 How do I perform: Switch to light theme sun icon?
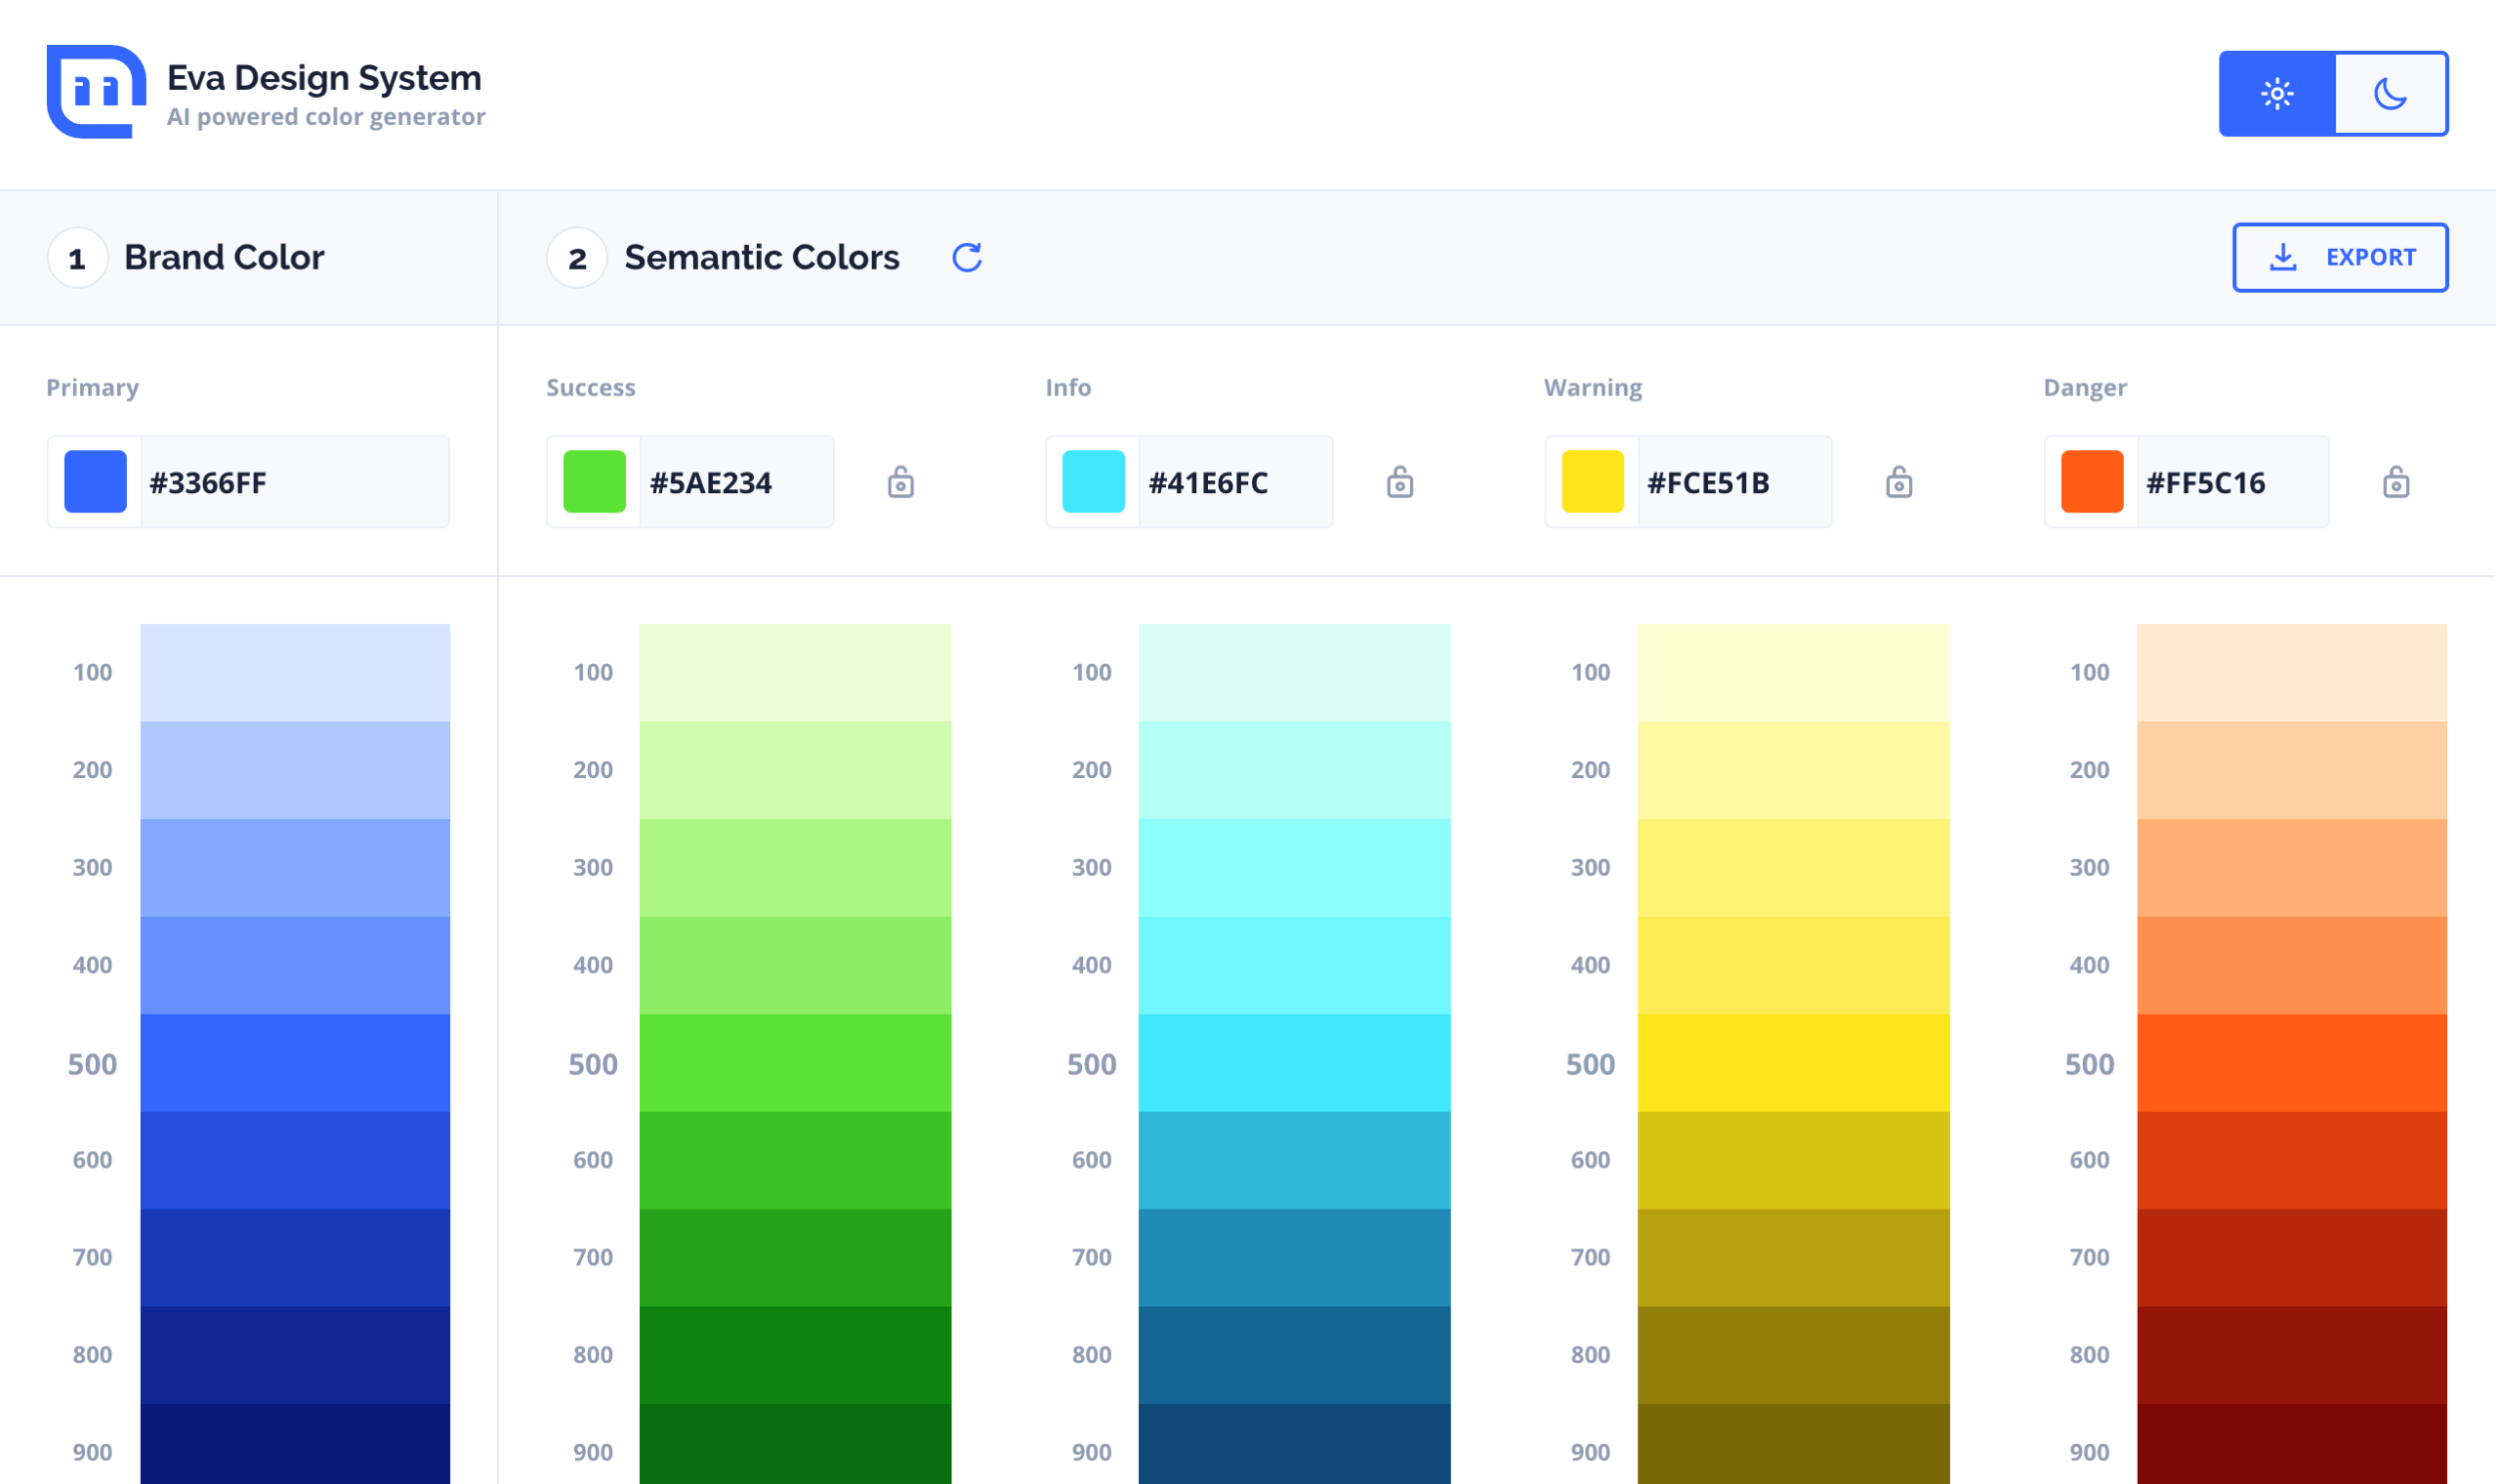point(2276,94)
